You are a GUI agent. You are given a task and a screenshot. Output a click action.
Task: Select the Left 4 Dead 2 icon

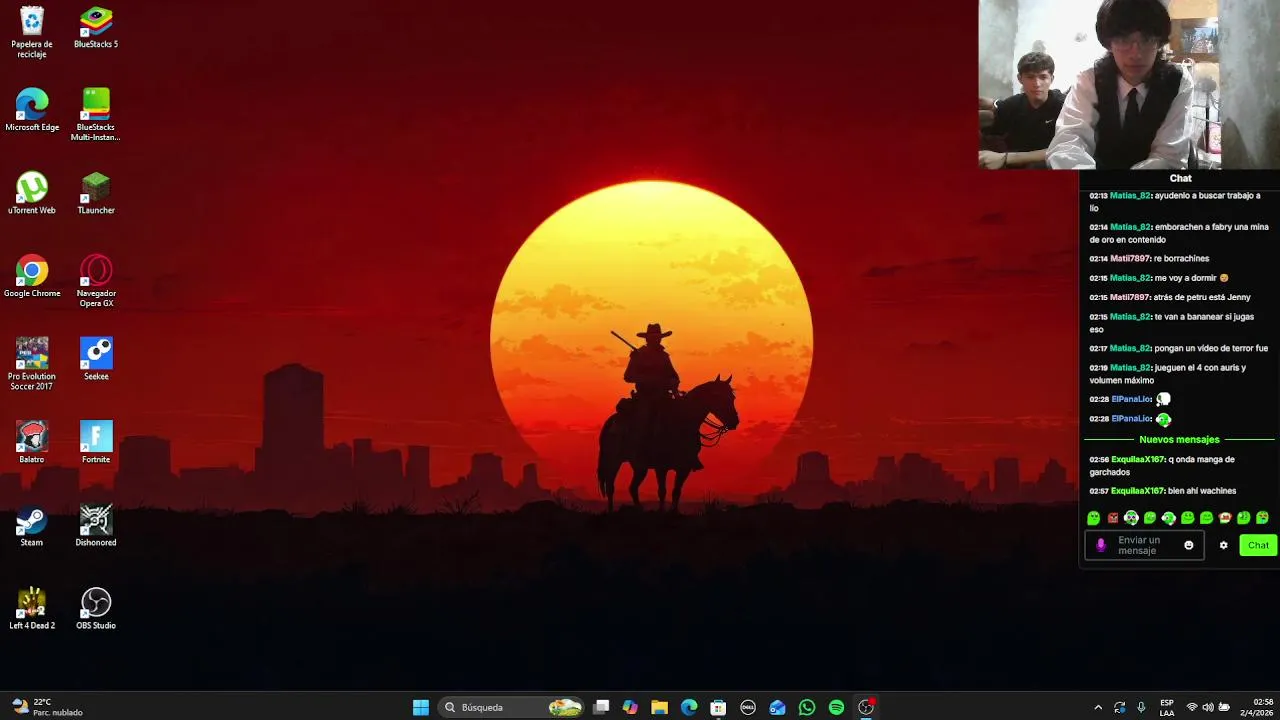(x=32, y=608)
